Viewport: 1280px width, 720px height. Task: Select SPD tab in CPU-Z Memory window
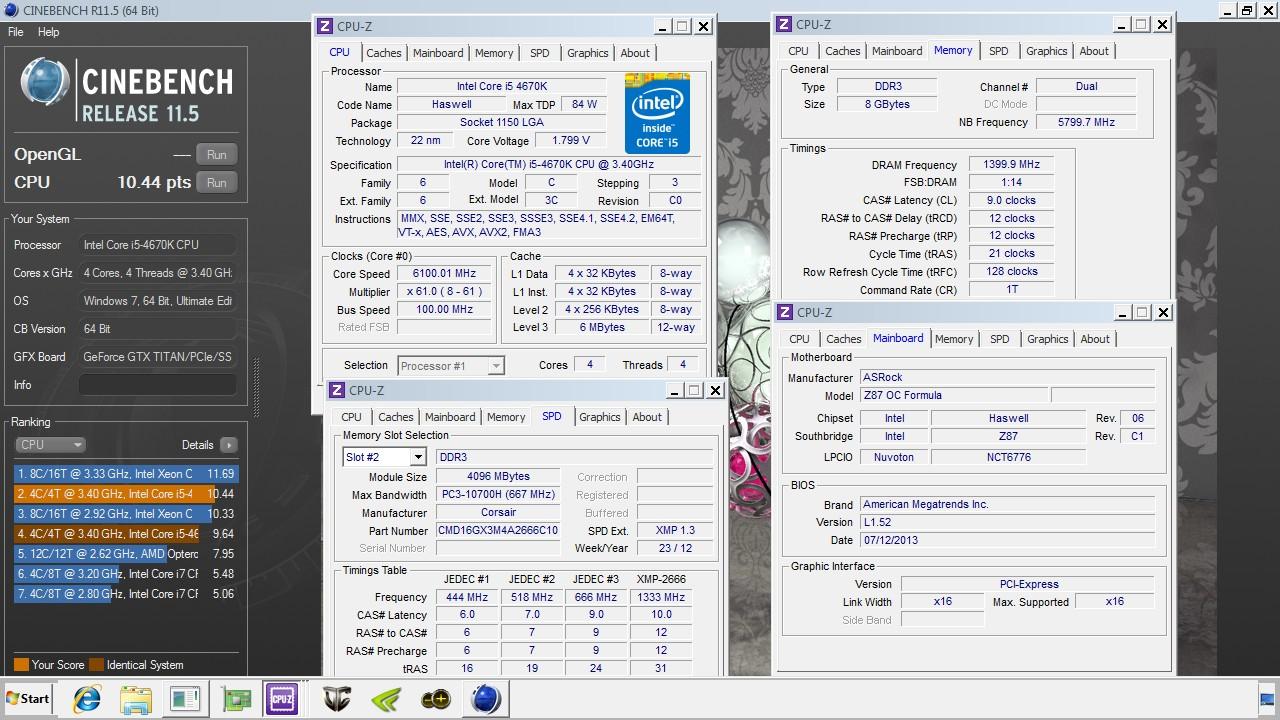point(998,51)
